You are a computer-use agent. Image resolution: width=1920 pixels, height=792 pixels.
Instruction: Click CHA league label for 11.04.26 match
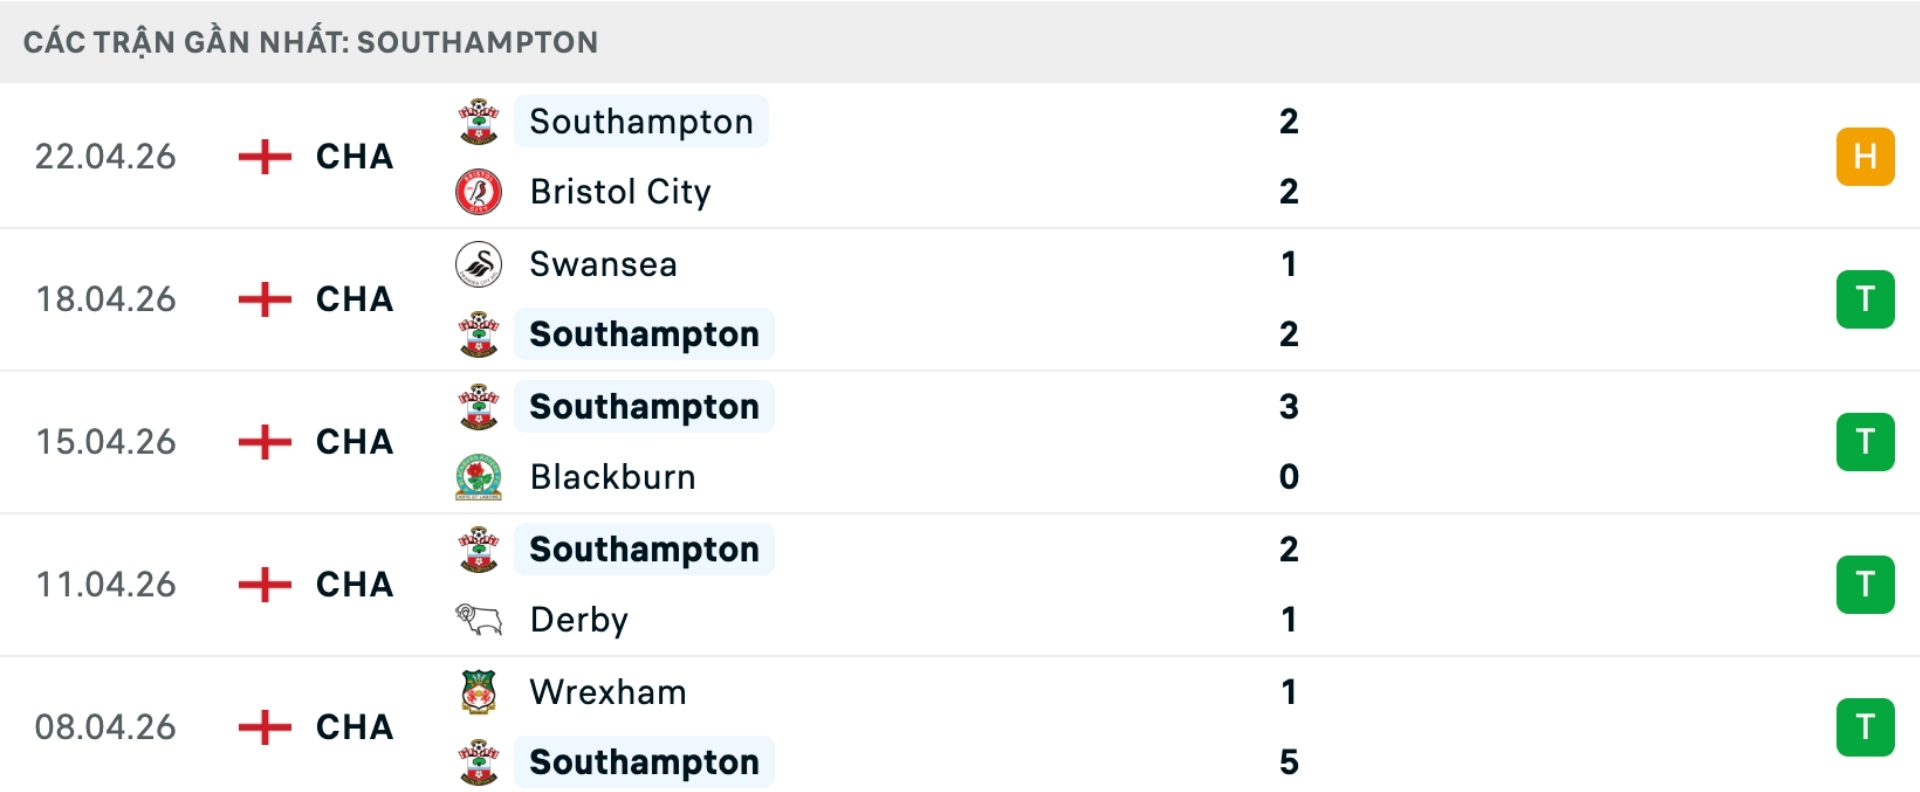[354, 584]
